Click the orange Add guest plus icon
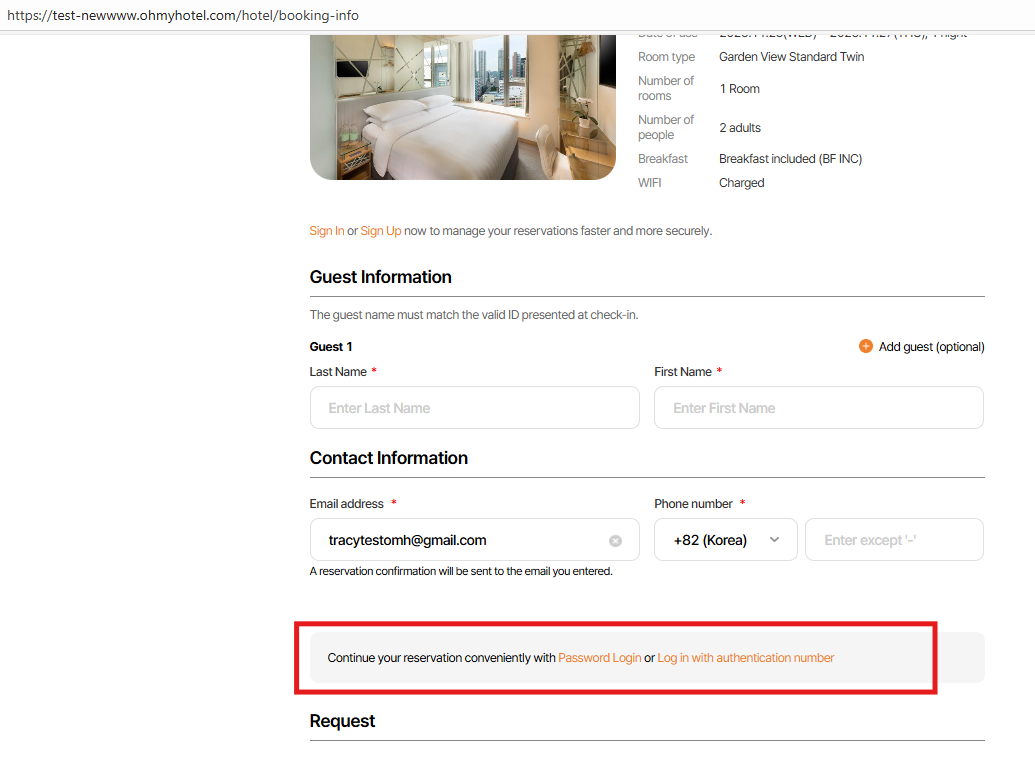1035x757 pixels. (x=865, y=346)
